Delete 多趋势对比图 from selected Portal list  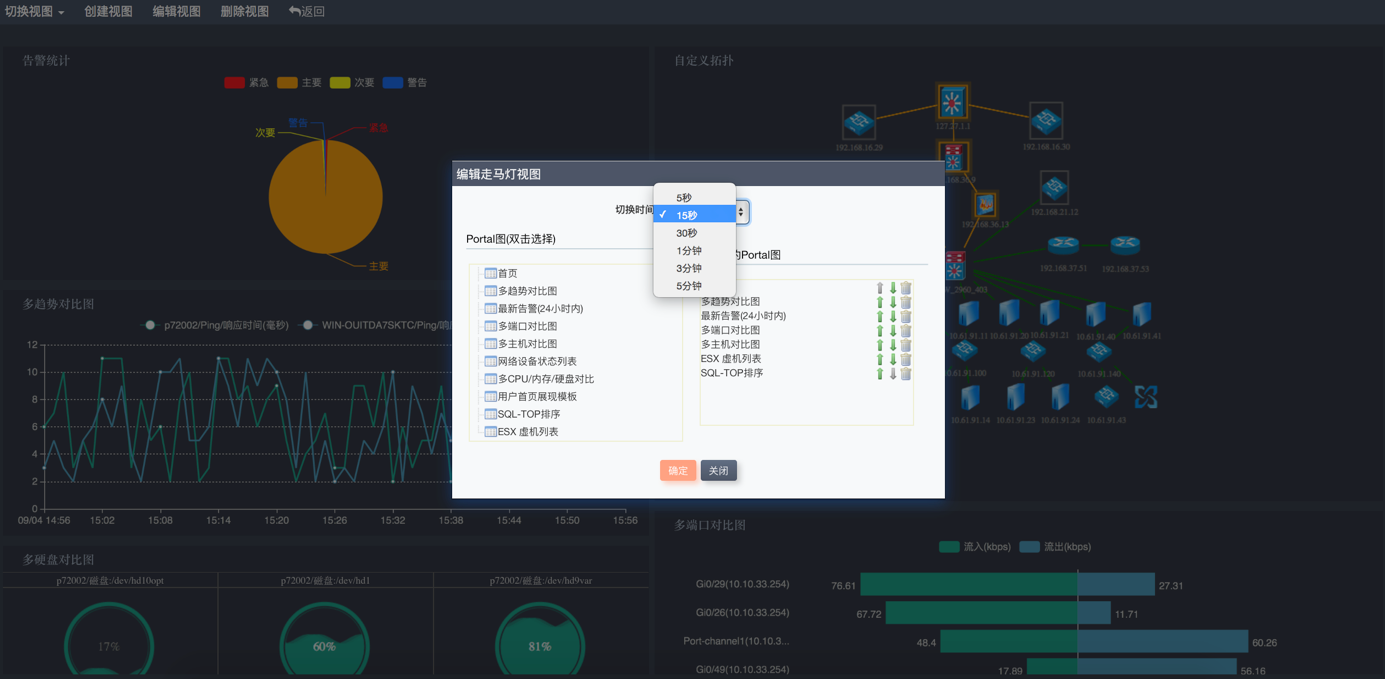pos(906,302)
